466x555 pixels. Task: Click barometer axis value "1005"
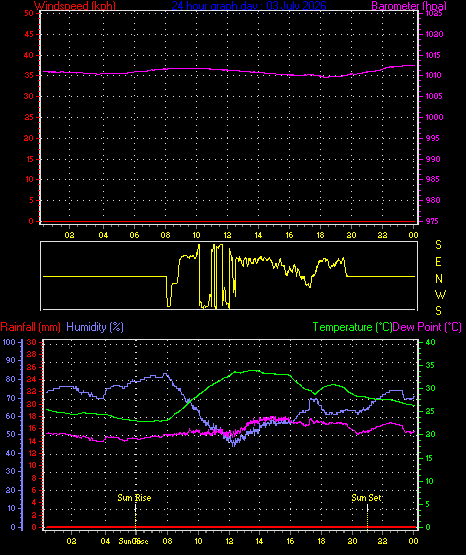click(434, 96)
